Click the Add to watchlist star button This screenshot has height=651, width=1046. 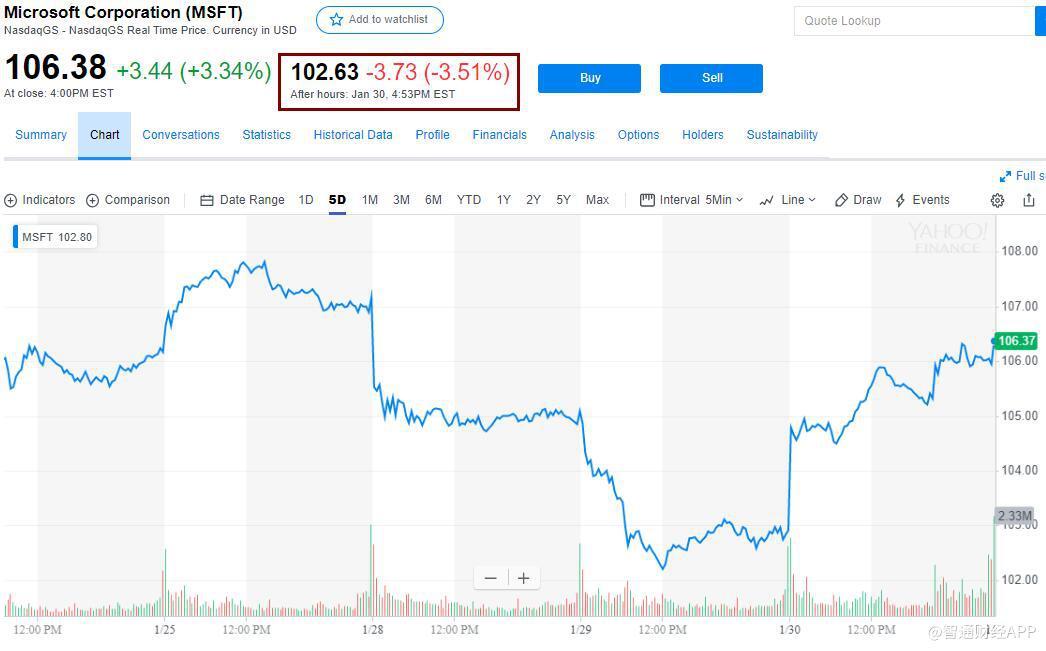(x=379, y=20)
